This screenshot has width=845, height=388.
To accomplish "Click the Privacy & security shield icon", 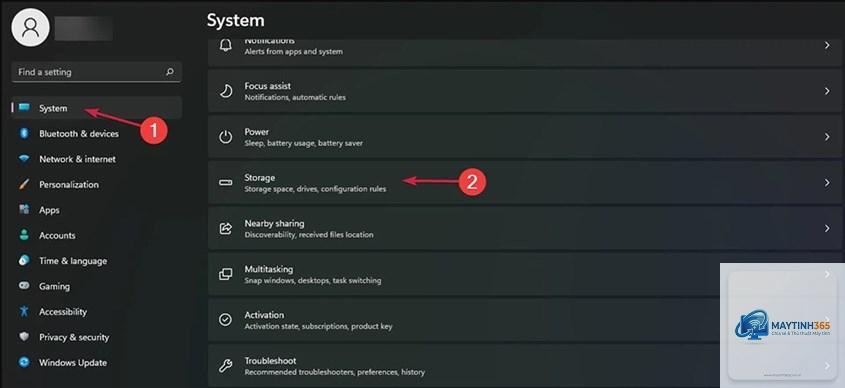I will pyautogui.click(x=24, y=337).
